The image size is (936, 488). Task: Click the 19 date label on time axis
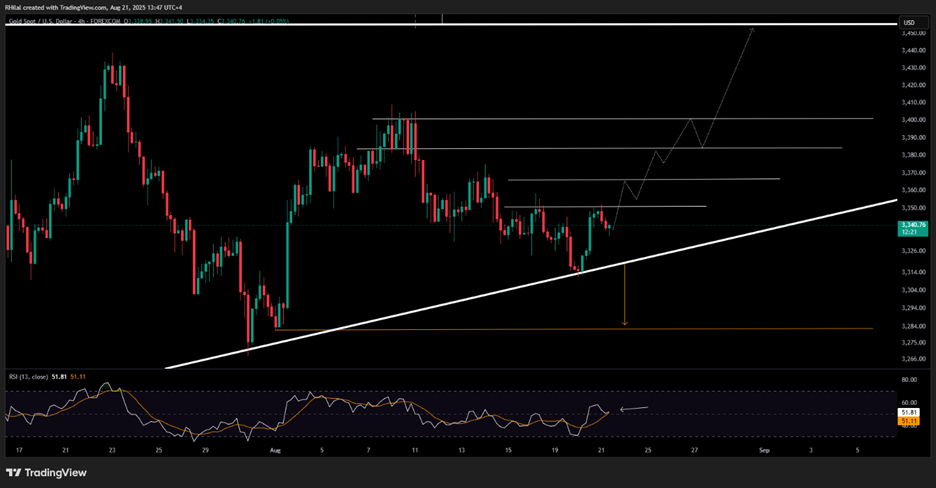pyautogui.click(x=555, y=450)
